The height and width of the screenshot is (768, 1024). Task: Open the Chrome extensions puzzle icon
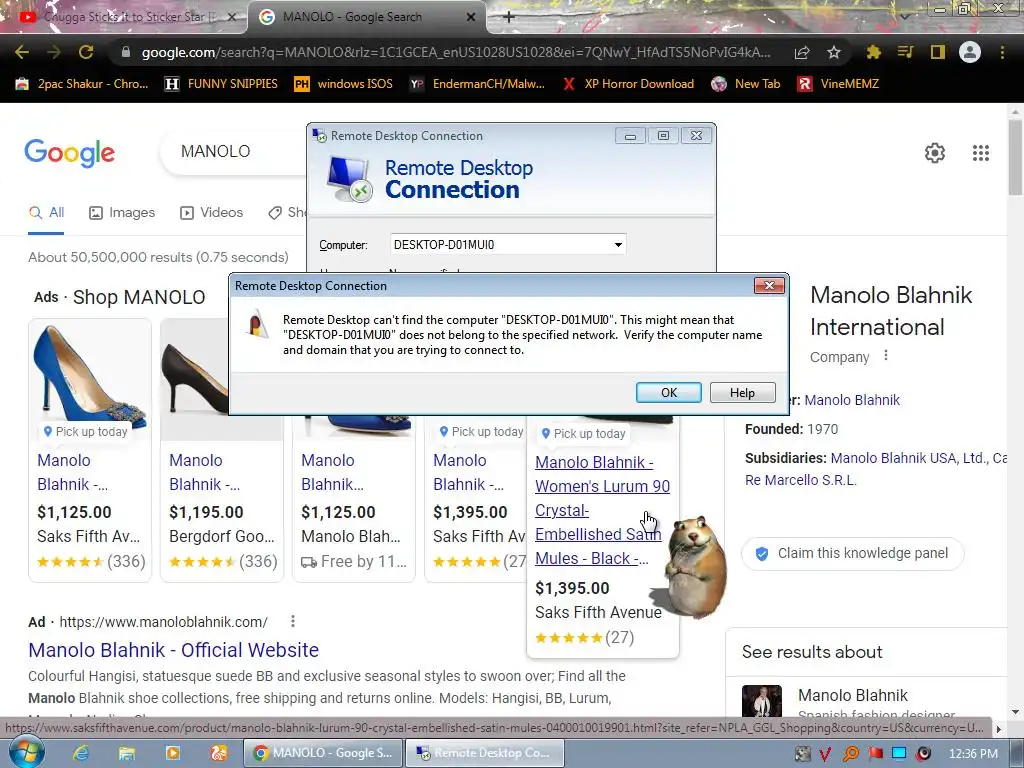point(873,52)
